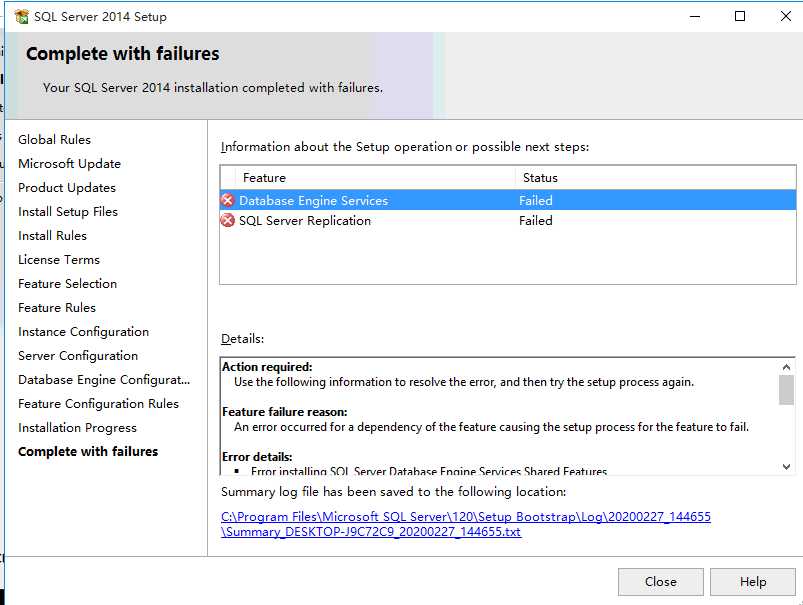This screenshot has width=803, height=605.
Task: Click the Failed status of Database Engine Services
Action: pyautogui.click(x=536, y=200)
